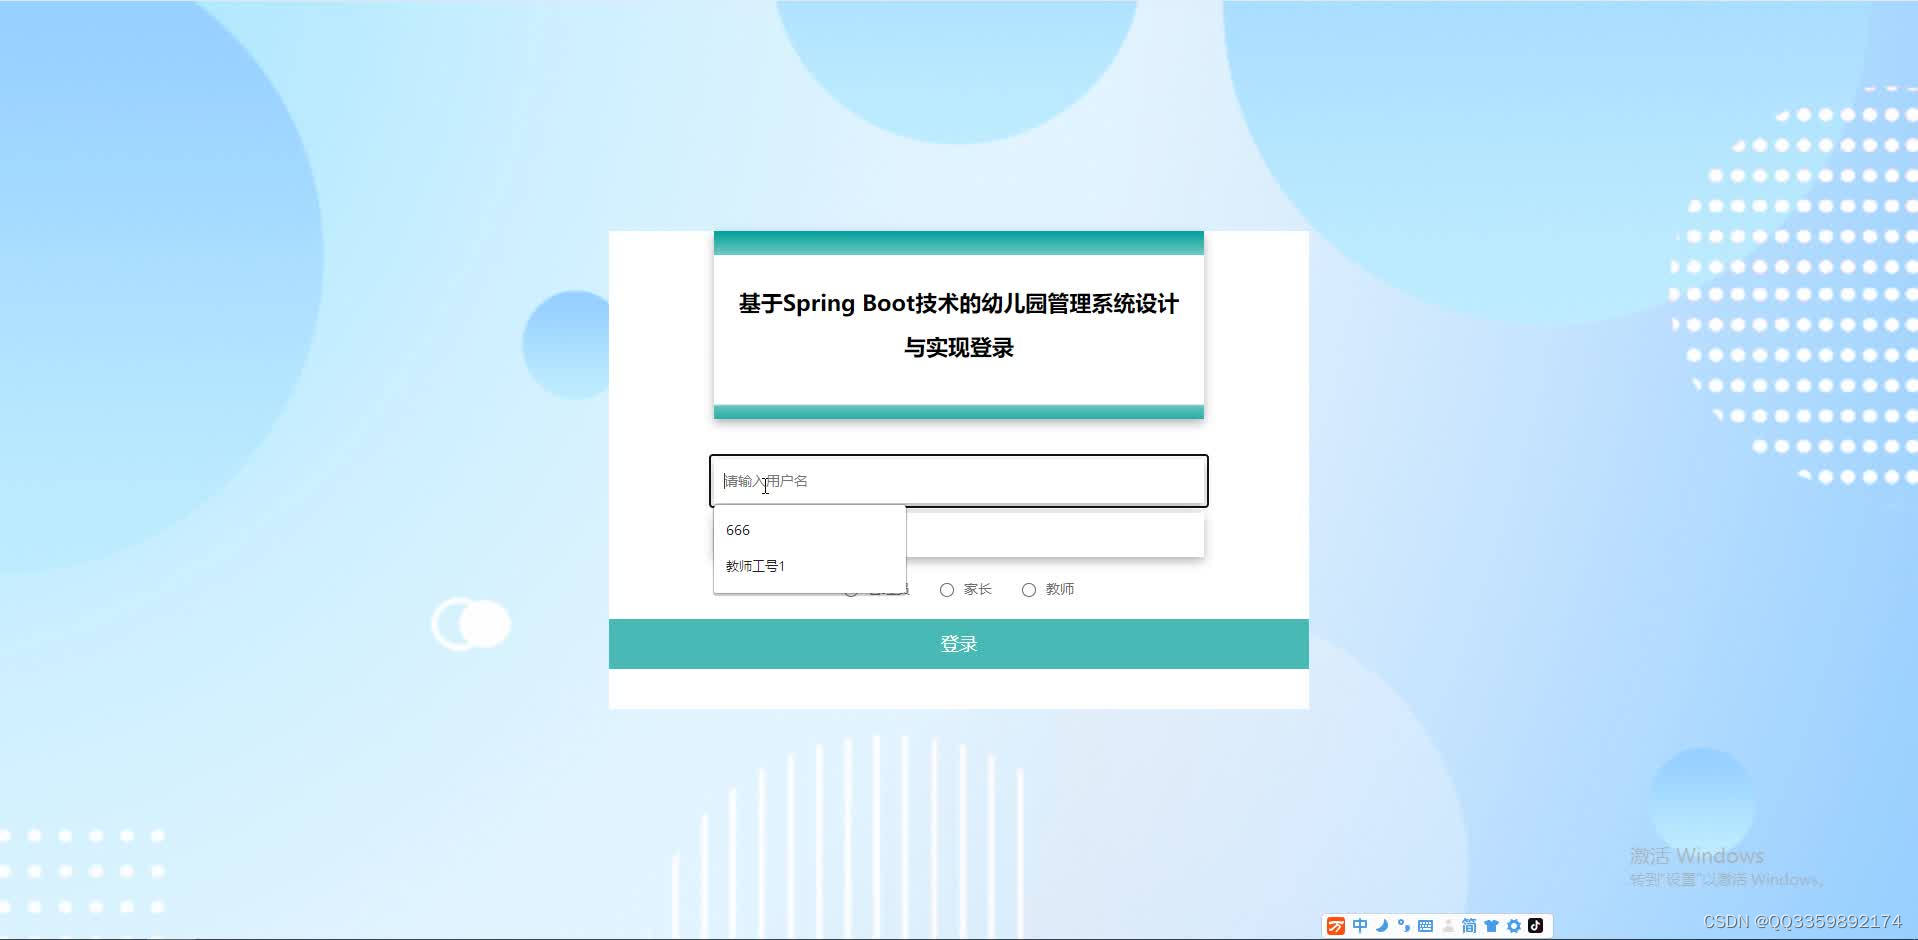Click the user avatar icon in IME bar
The width and height of the screenshot is (1918, 940).
(1448, 926)
